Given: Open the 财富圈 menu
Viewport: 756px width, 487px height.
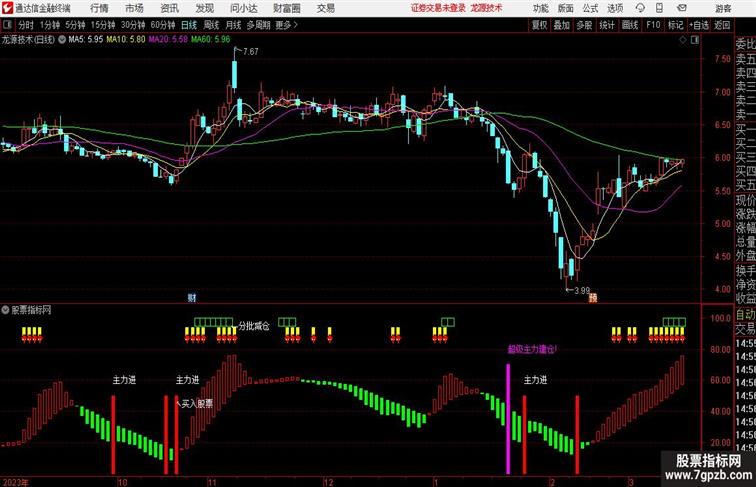Looking at the screenshot, I should (x=287, y=8).
